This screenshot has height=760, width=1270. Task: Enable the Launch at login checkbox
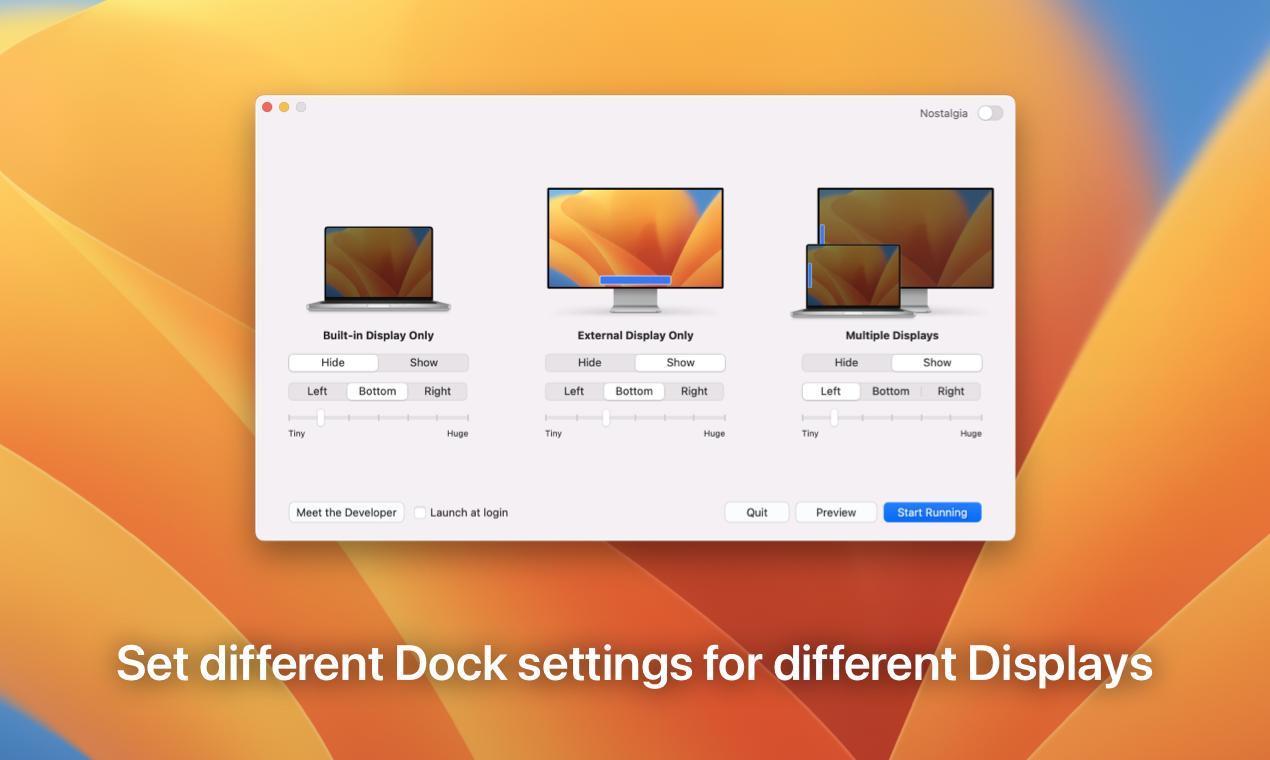point(420,512)
